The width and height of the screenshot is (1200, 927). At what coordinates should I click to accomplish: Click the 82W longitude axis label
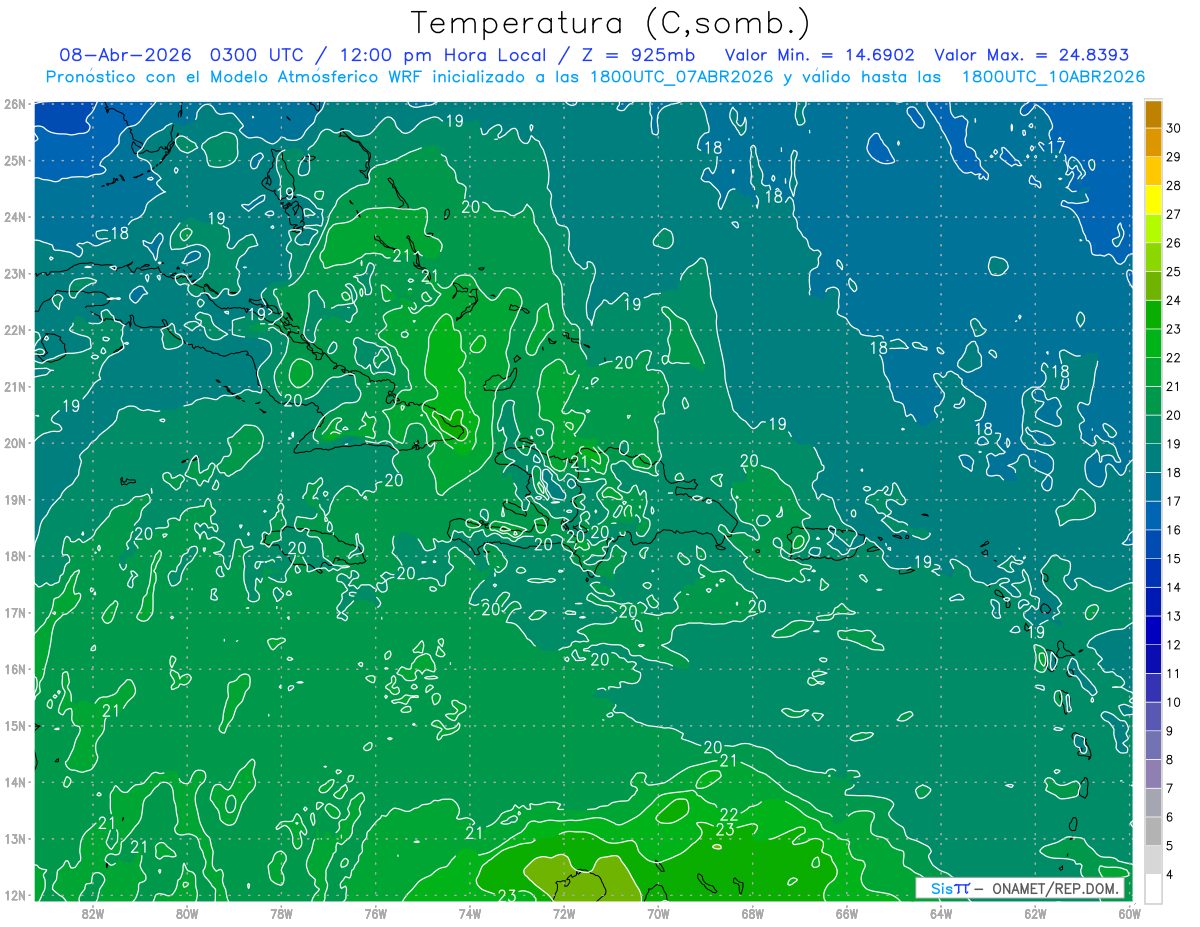pyautogui.click(x=93, y=913)
